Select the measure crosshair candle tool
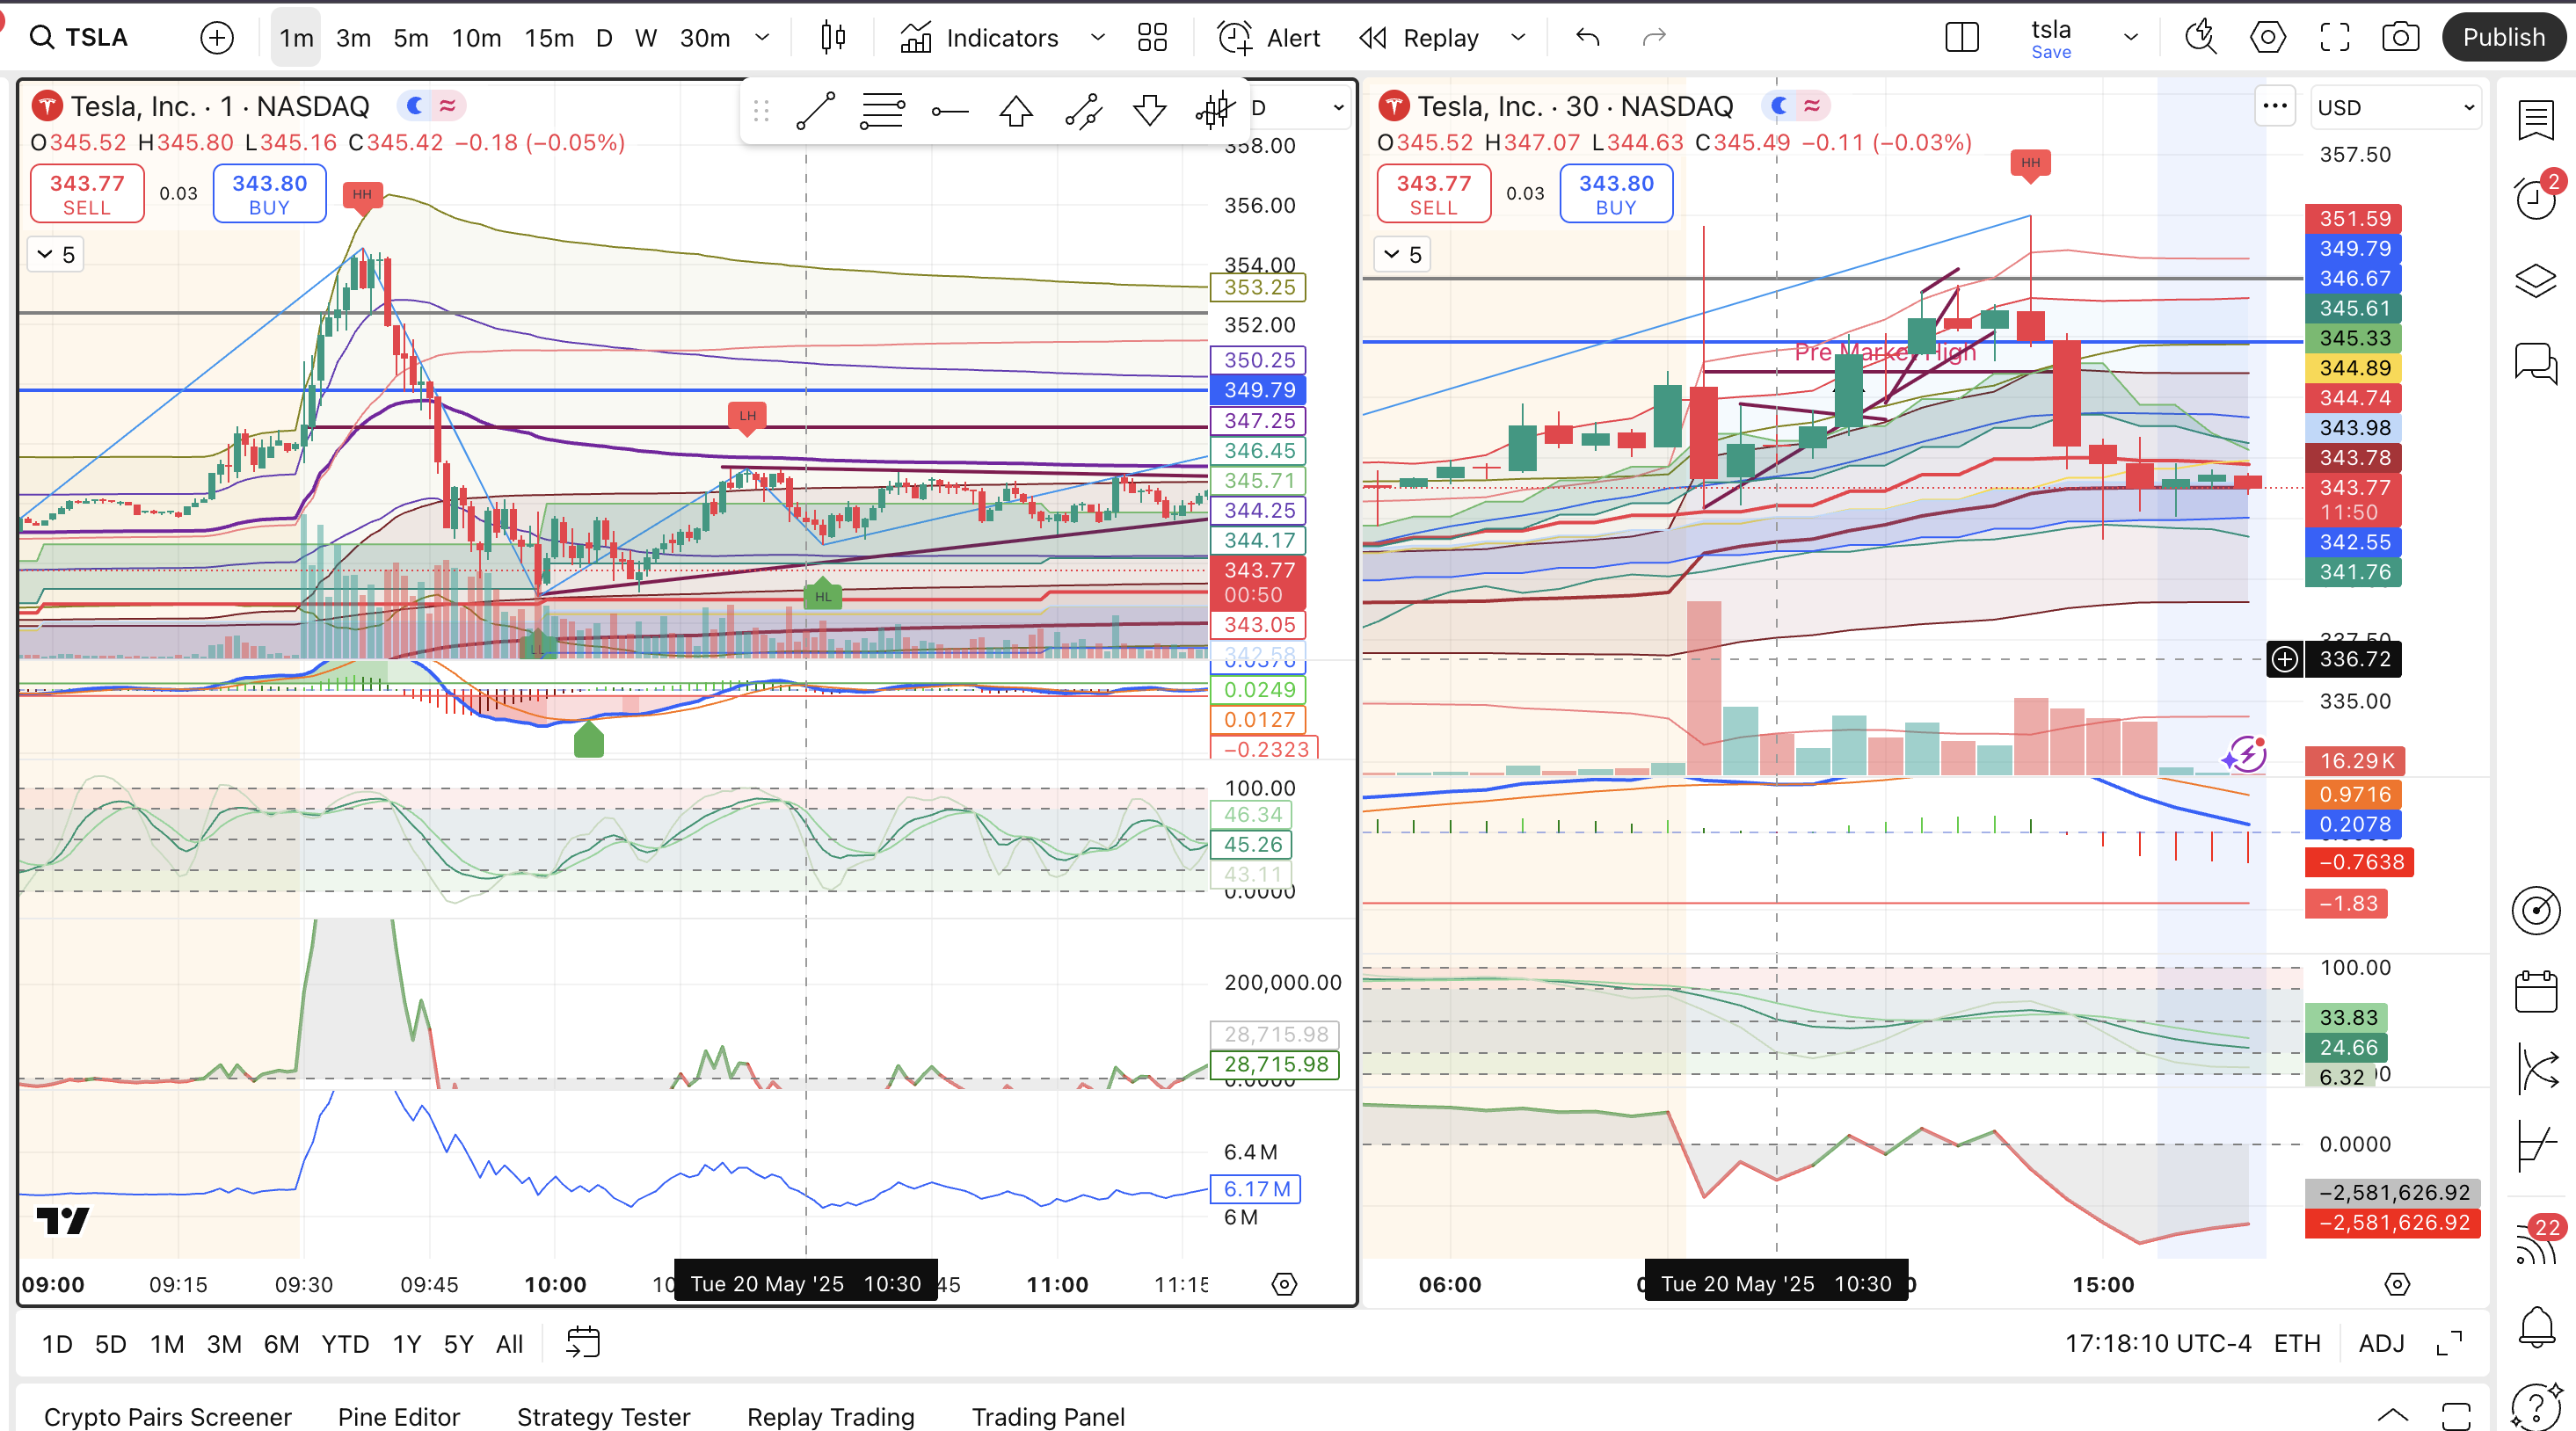This screenshot has width=2576, height=1431. click(x=1215, y=111)
